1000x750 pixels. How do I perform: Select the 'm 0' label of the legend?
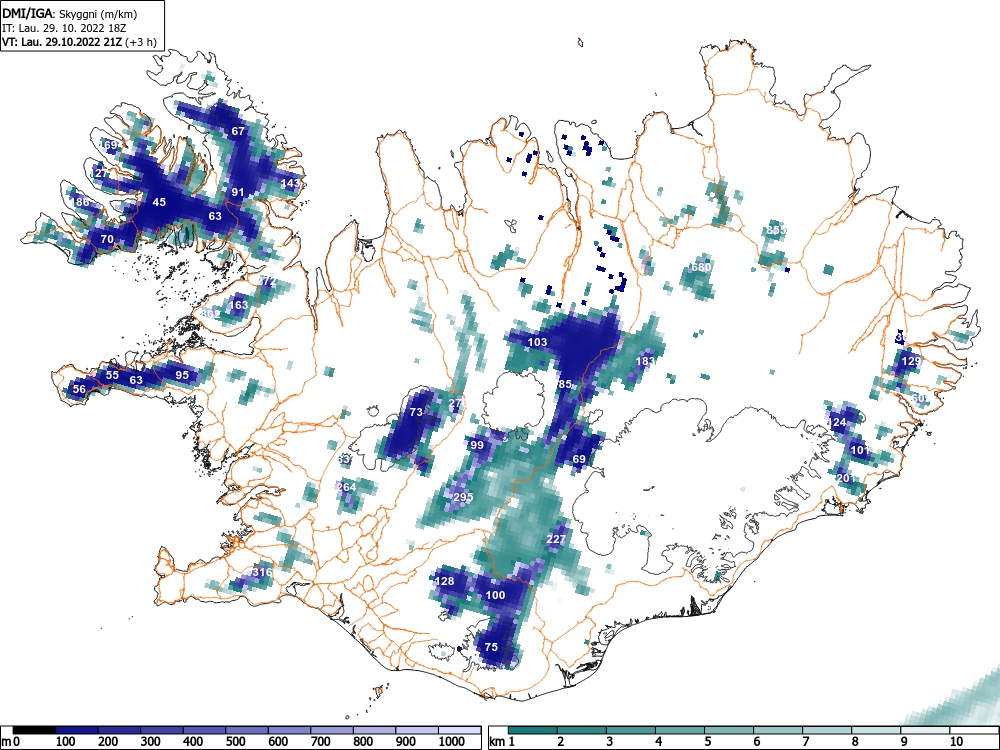pyautogui.click(x=12, y=741)
